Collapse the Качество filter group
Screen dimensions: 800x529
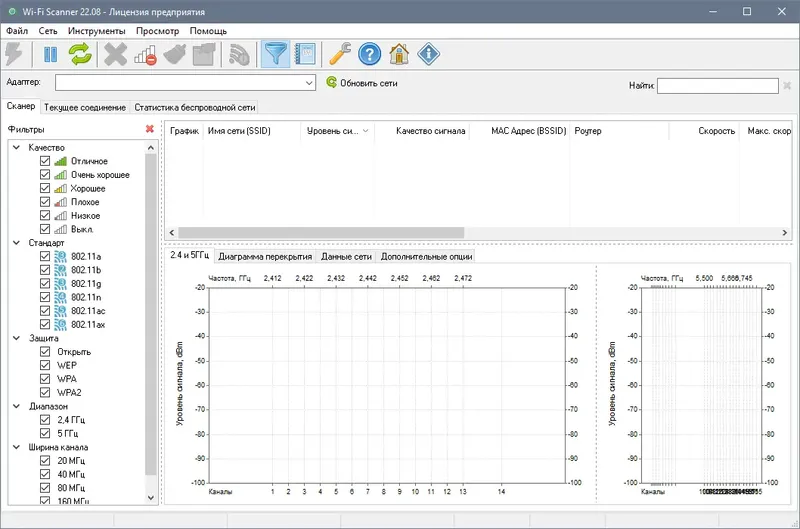(17, 147)
